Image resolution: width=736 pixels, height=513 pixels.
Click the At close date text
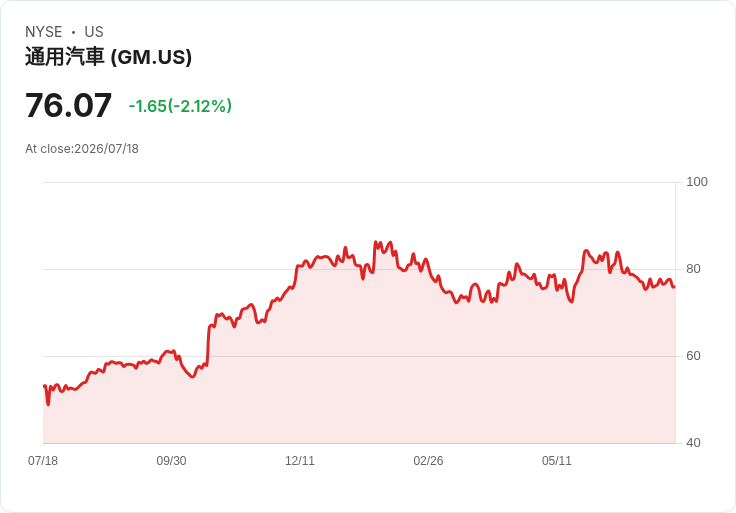82,149
